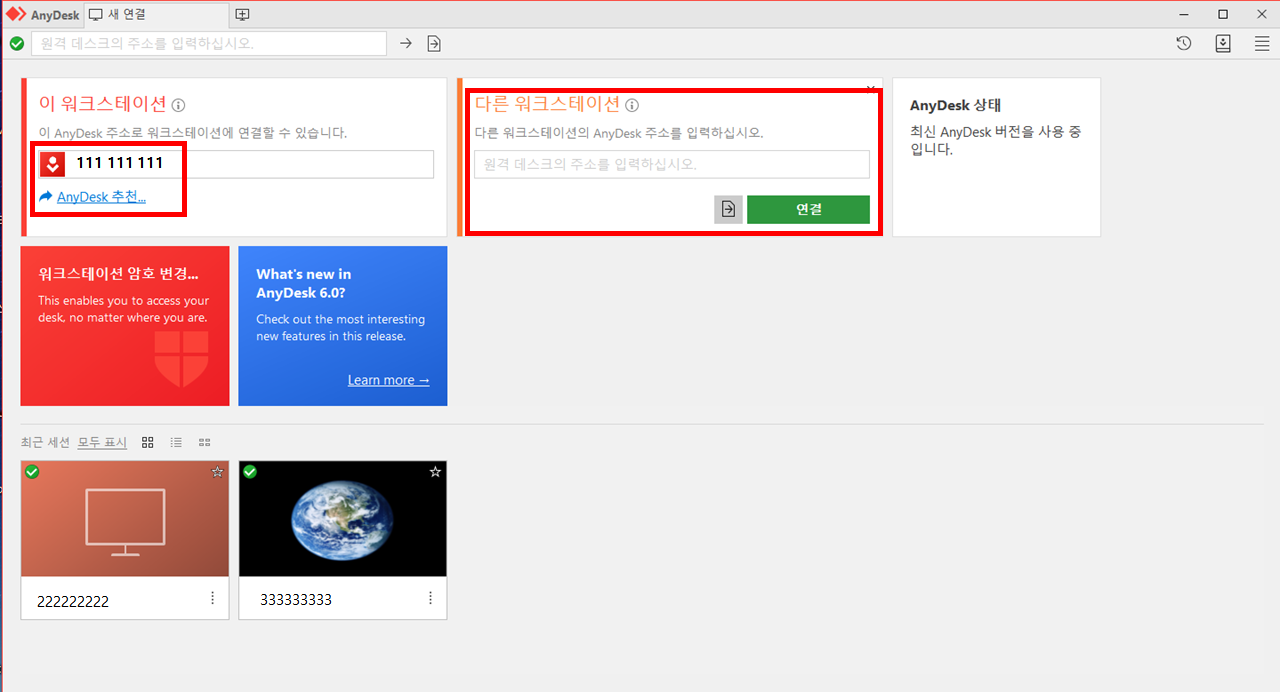Click the green 연결 button
The height and width of the screenshot is (692, 1280).
808,209
